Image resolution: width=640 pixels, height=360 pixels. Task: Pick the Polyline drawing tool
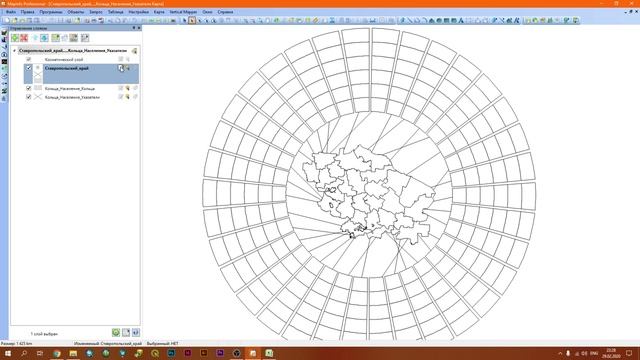click(417, 20)
